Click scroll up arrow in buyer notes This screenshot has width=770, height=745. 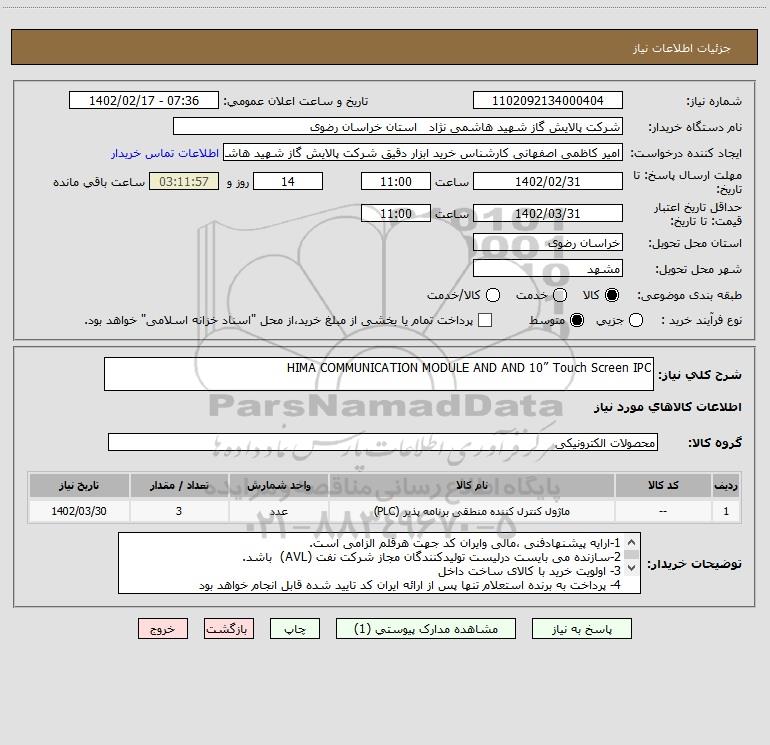pyautogui.click(x=632, y=542)
